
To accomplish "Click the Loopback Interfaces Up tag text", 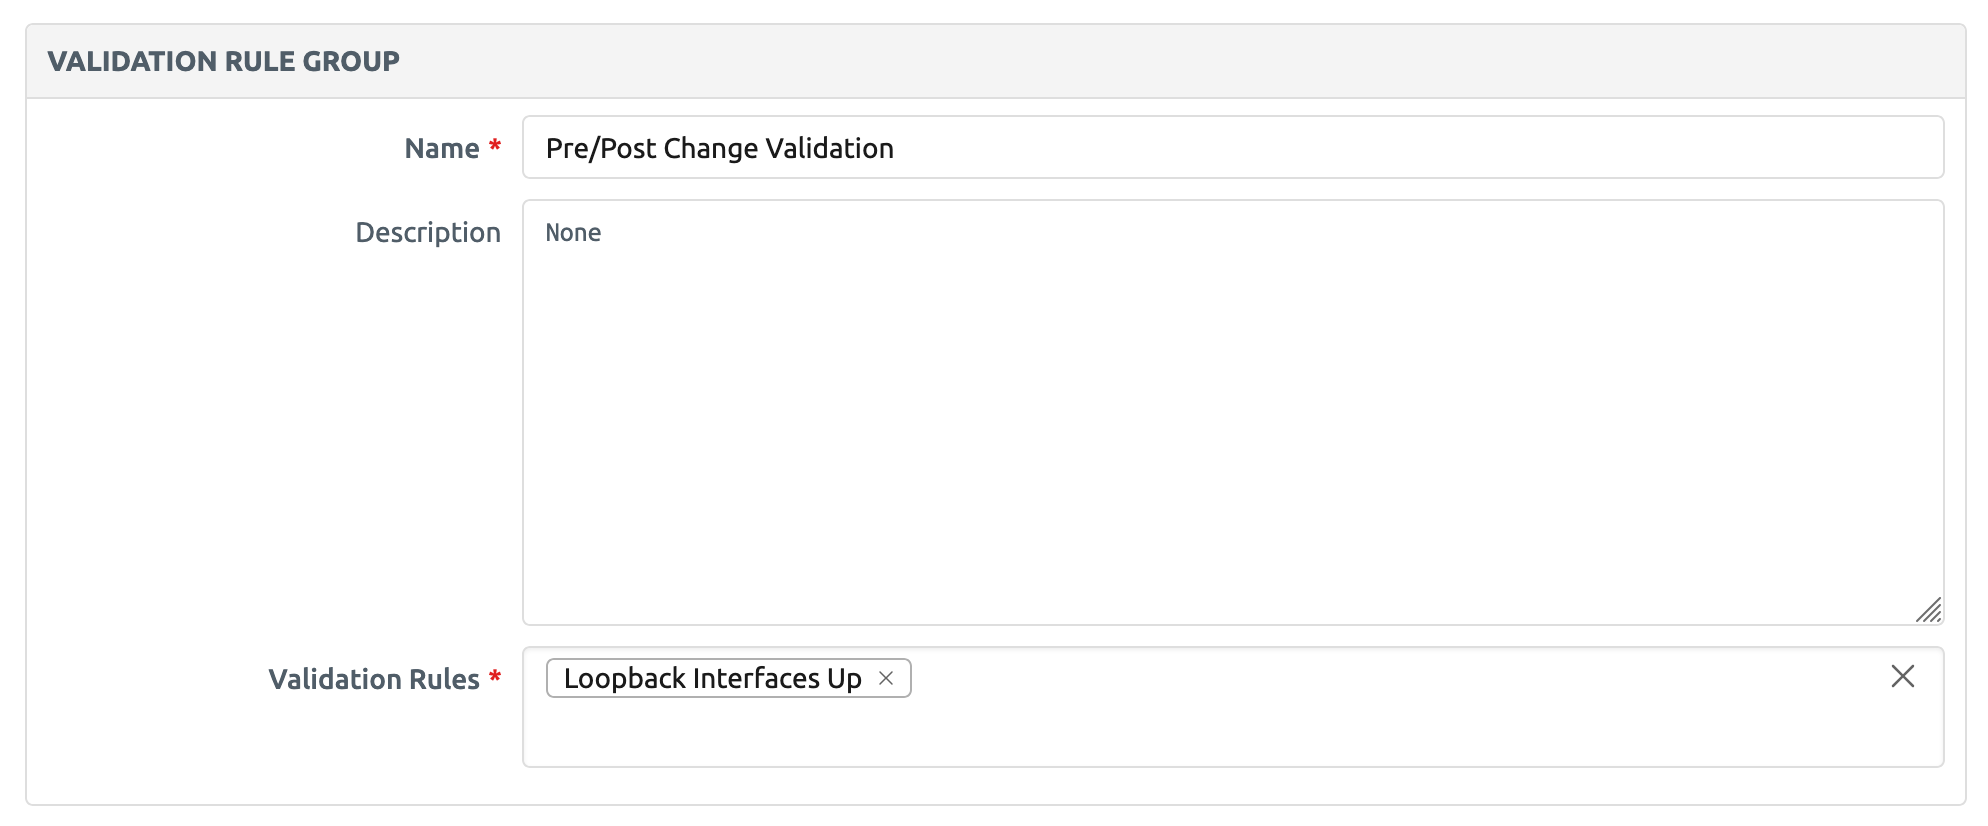I will [x=712, y=678].
